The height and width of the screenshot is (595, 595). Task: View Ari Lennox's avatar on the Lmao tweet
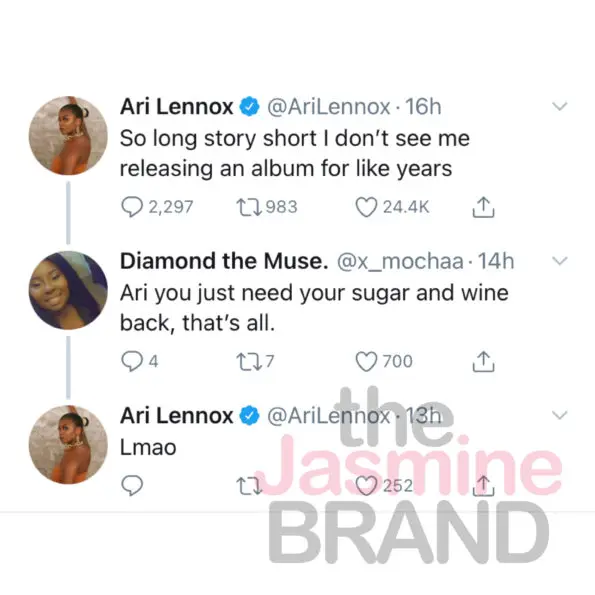[x=68, y=445]
